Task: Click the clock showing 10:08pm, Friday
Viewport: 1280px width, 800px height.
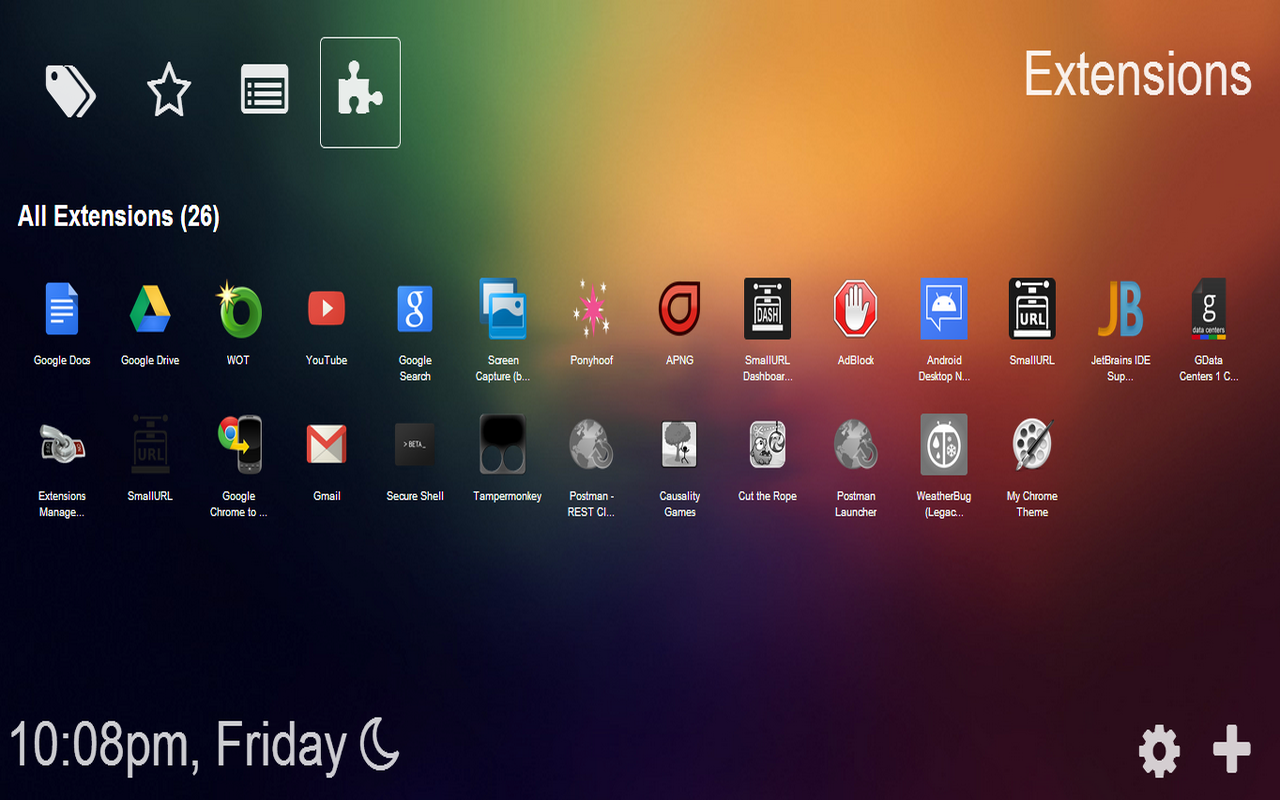Action: click(x=178, y=747)
